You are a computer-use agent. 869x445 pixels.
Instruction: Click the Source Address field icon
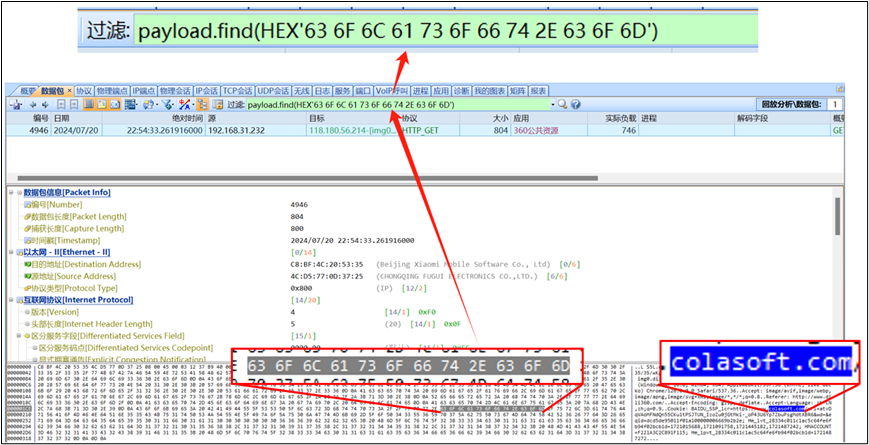click(x=27, y=276)
